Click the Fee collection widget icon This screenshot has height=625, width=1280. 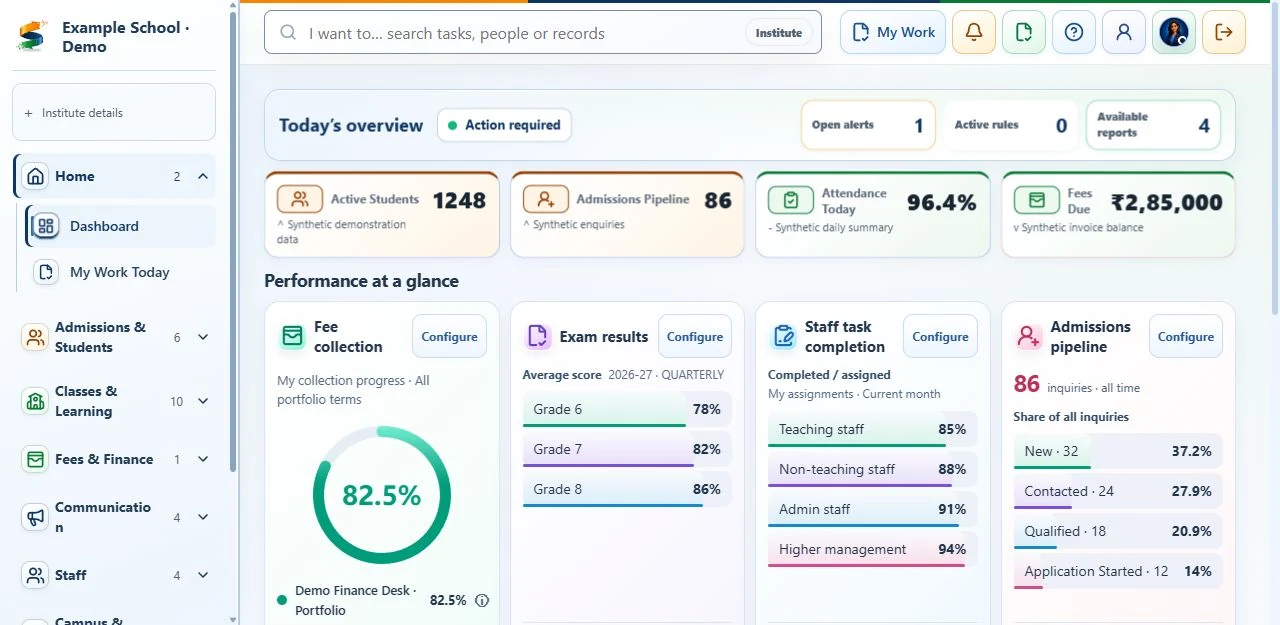292,336
